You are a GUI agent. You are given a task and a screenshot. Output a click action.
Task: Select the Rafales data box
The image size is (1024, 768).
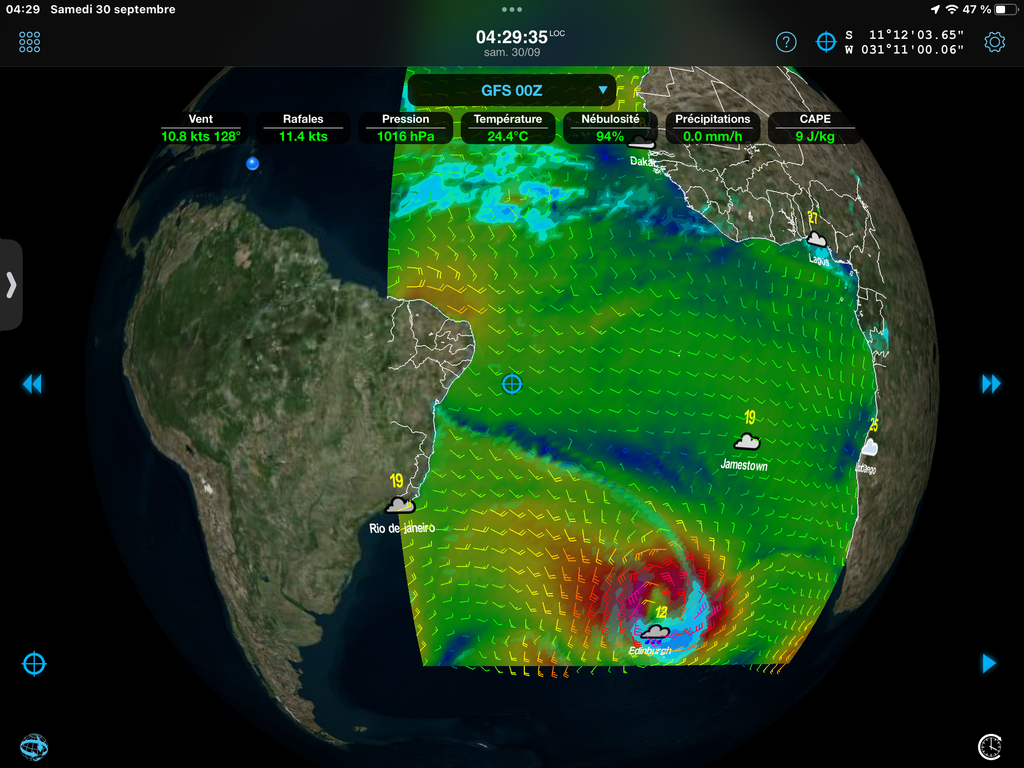(303, 128)
